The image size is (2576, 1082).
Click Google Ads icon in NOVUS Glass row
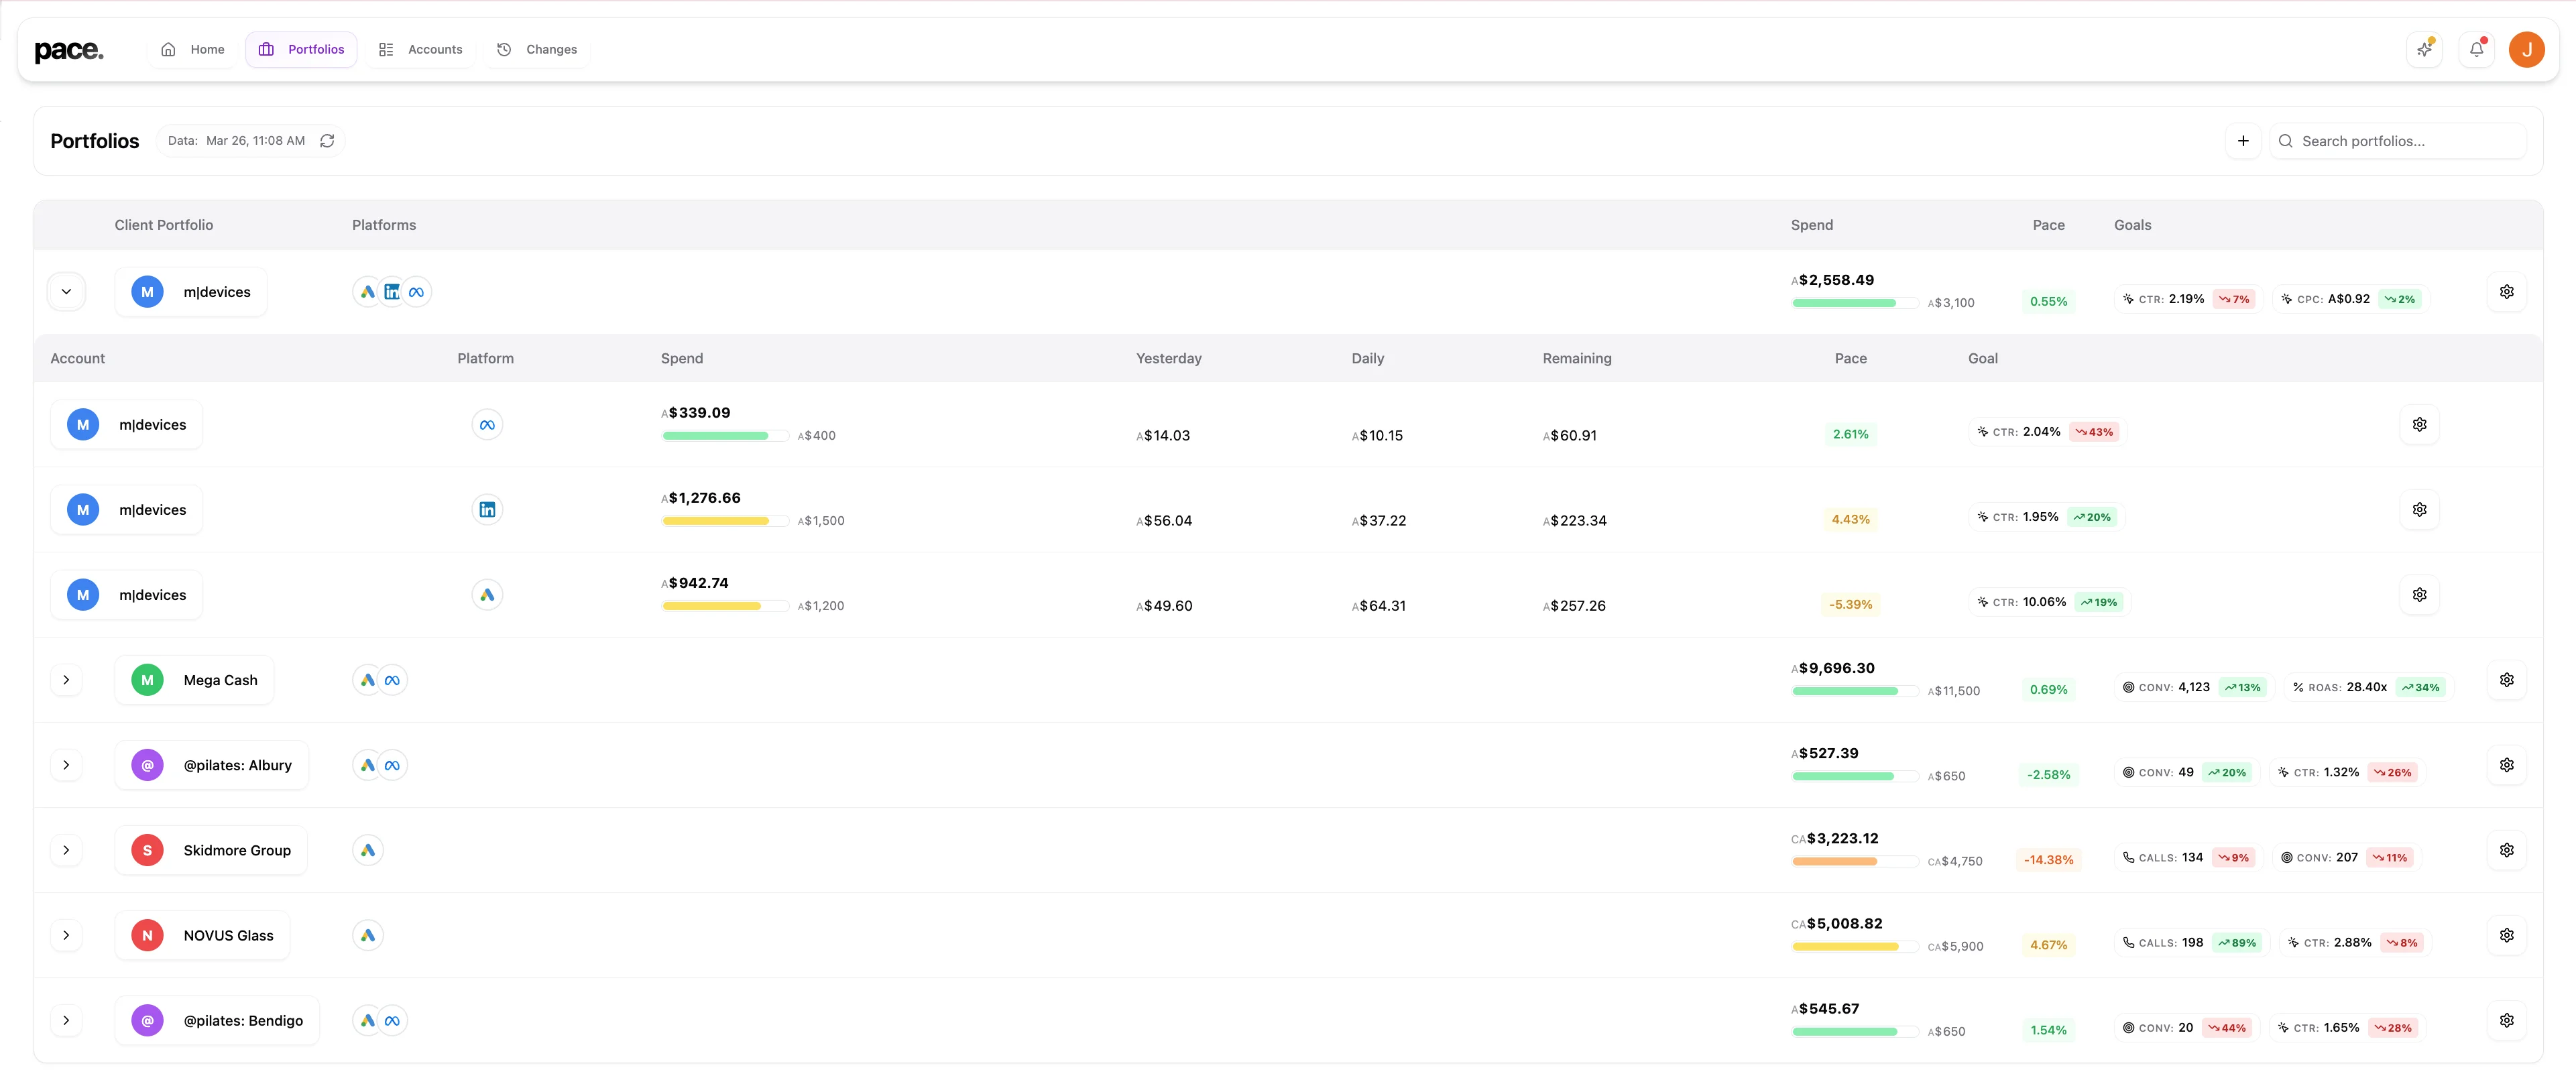point(368,935)
